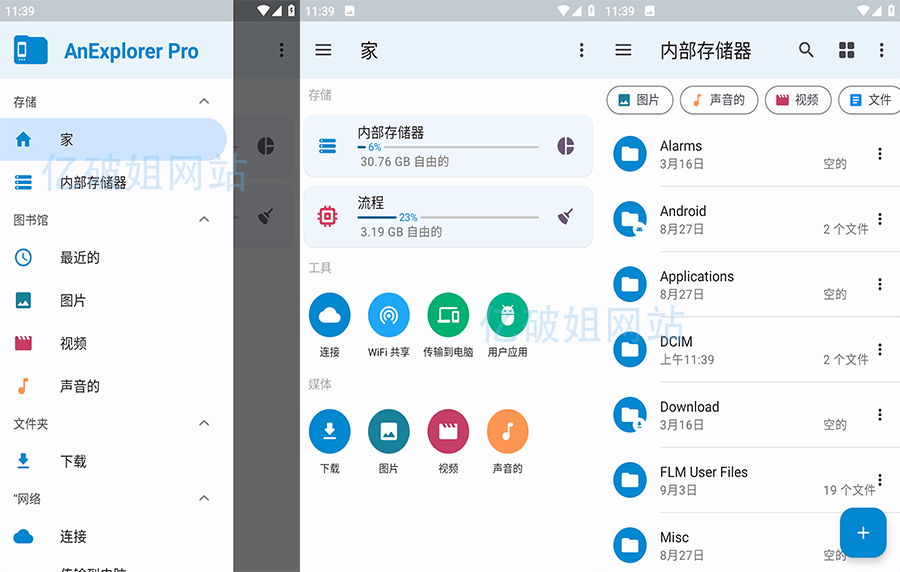
Task: Open 内部存储器 storage card
Action: pos(448,146)
